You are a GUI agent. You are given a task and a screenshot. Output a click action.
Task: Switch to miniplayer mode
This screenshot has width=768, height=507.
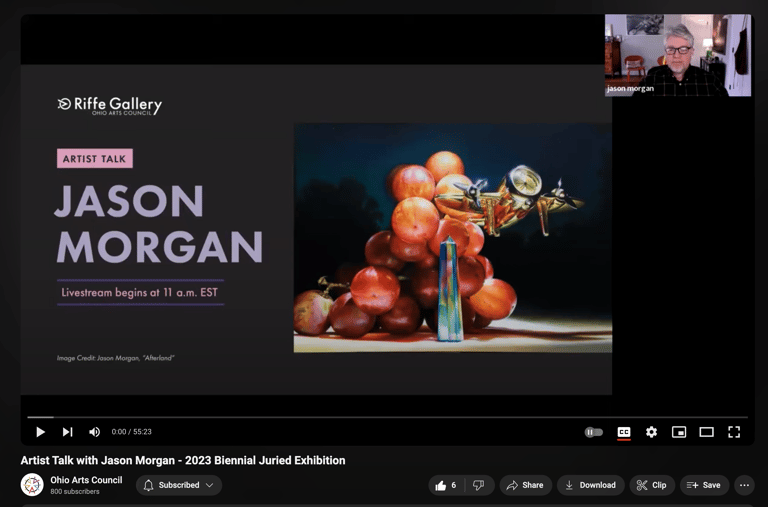coord(679,432)
